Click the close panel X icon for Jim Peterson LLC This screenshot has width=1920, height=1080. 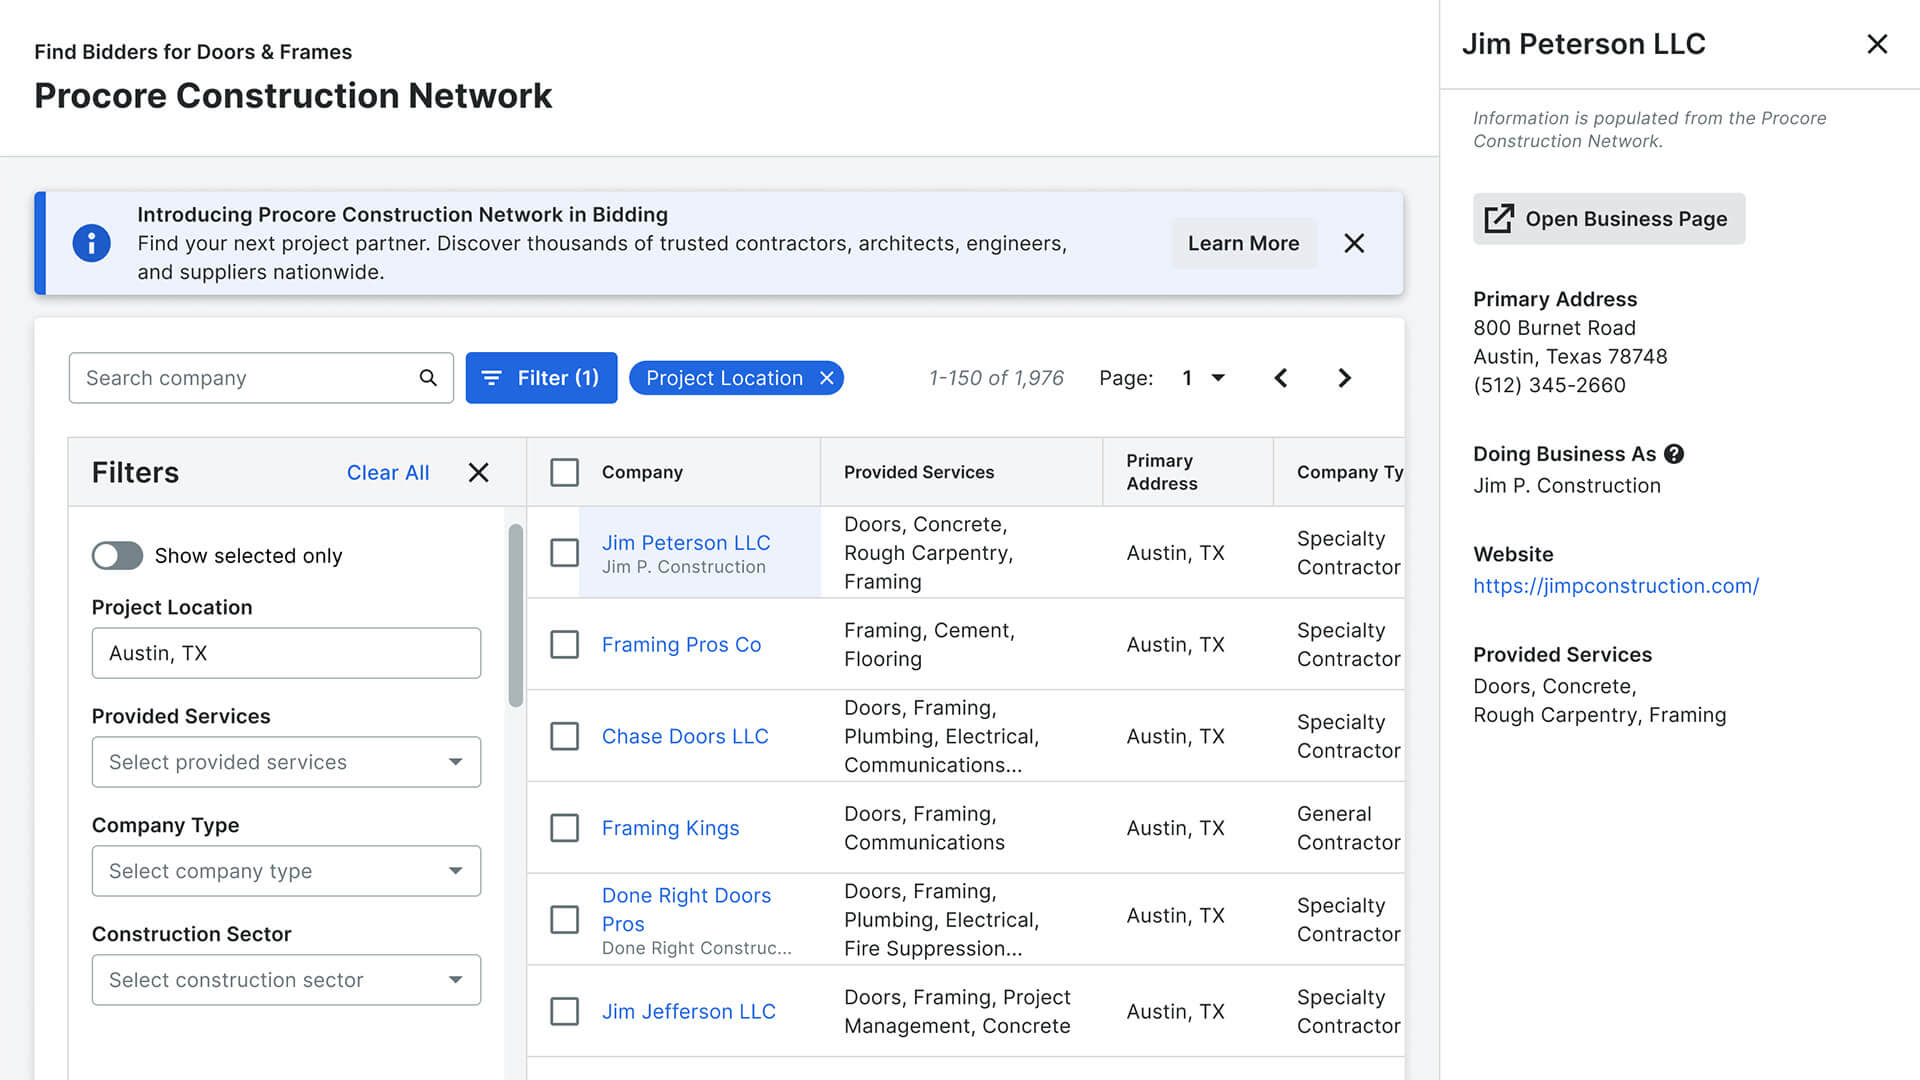(1878, 44)
